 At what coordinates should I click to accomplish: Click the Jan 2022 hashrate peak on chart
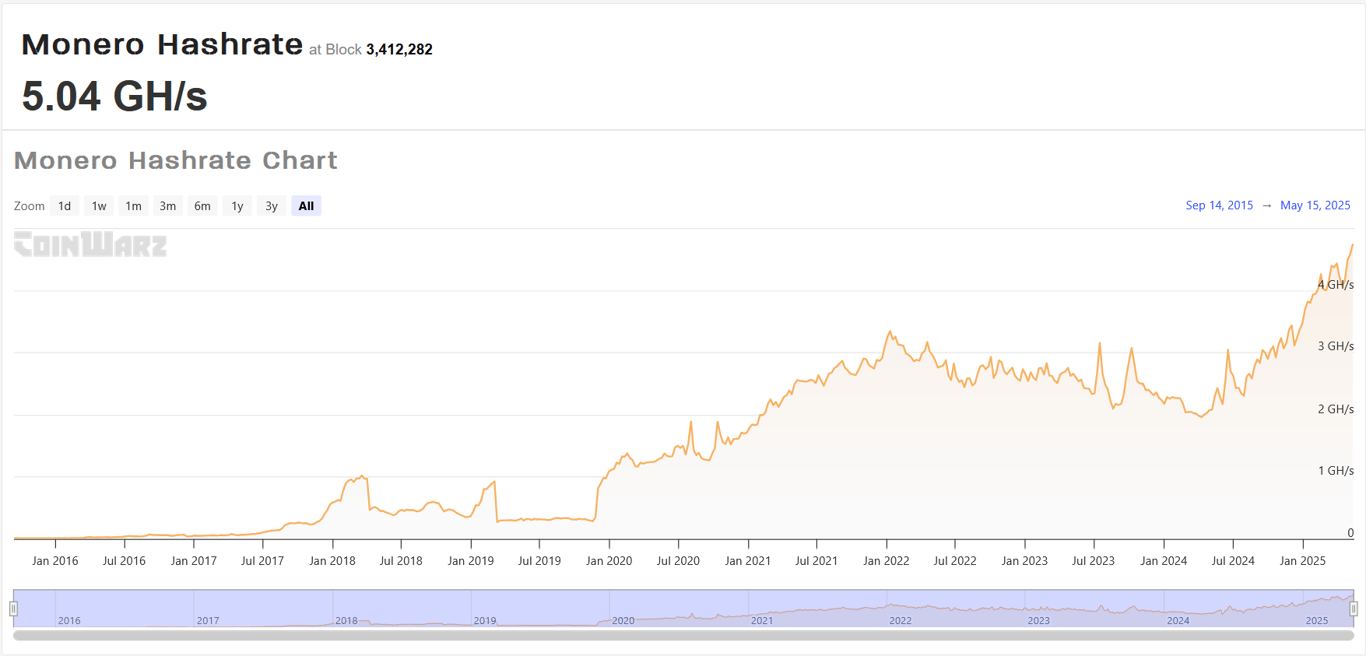click(889, 330)
